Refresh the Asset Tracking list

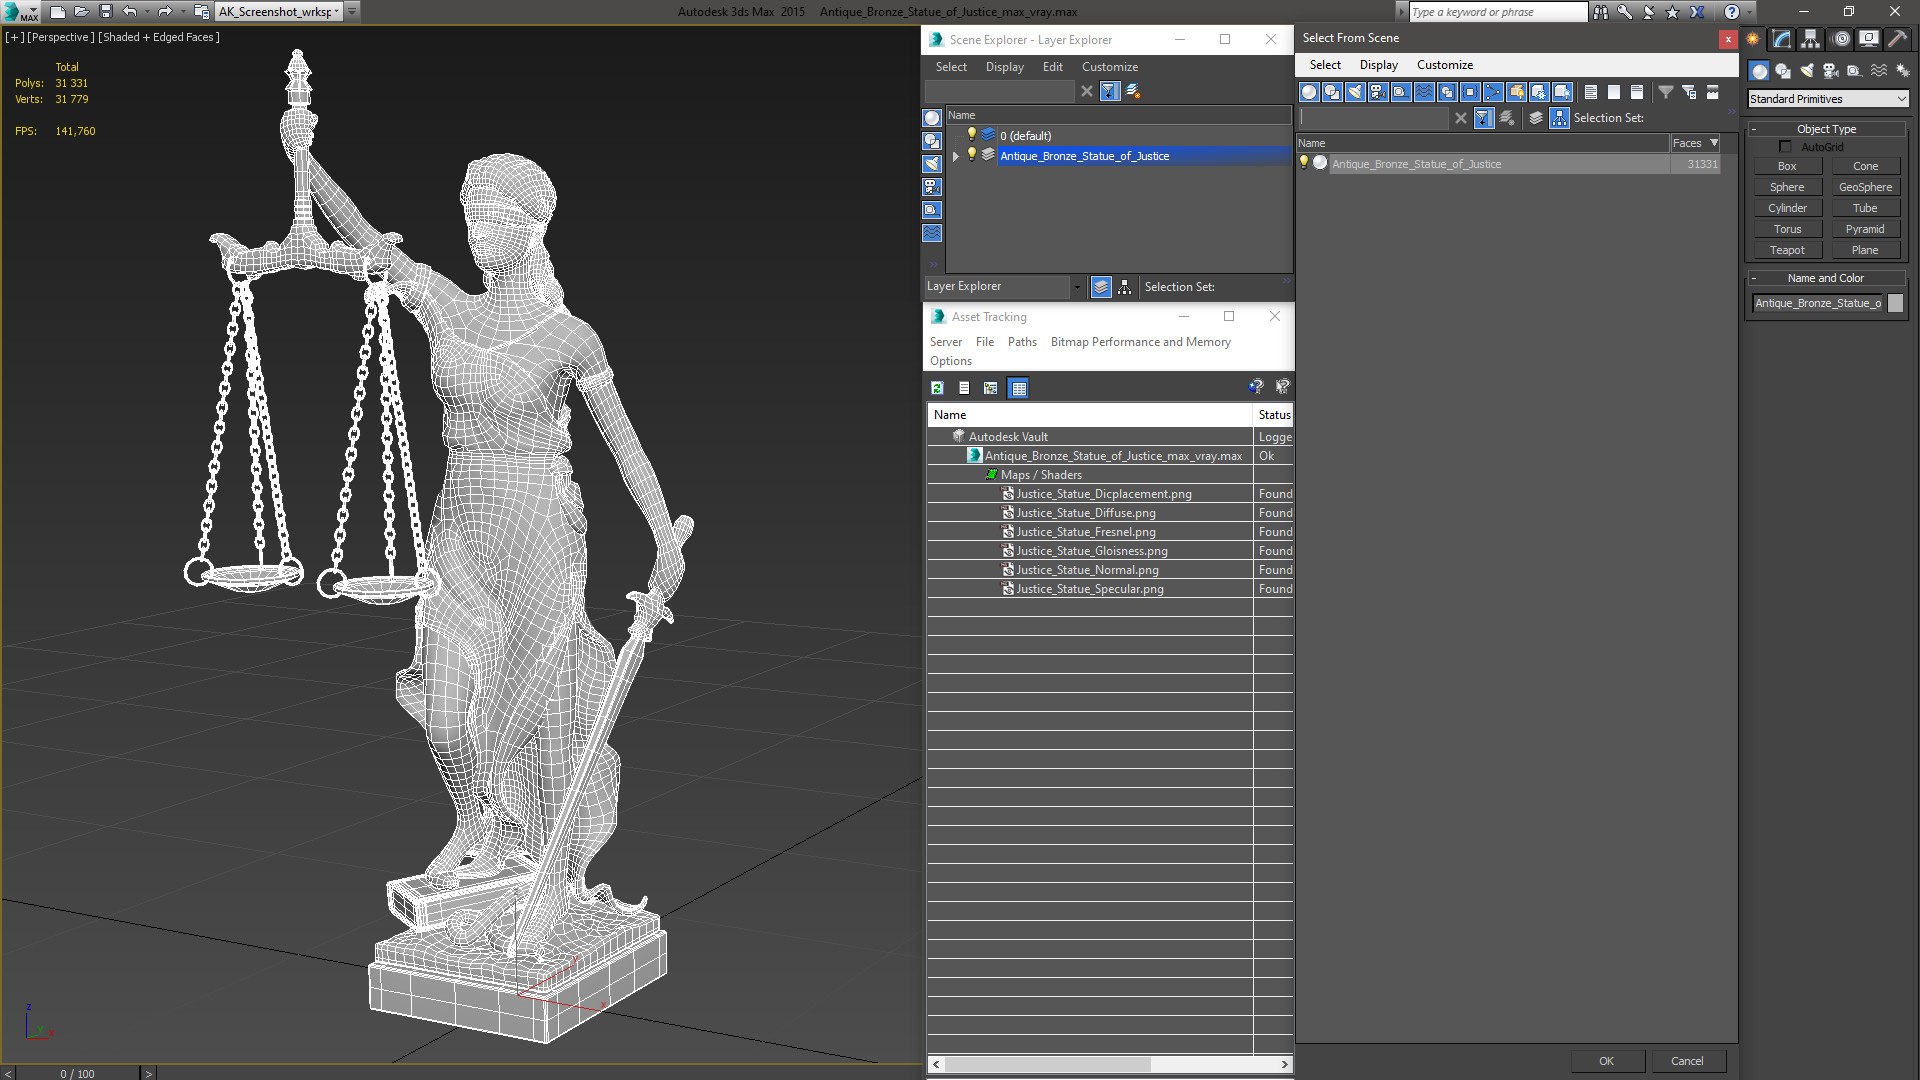(x=937, y=388)
